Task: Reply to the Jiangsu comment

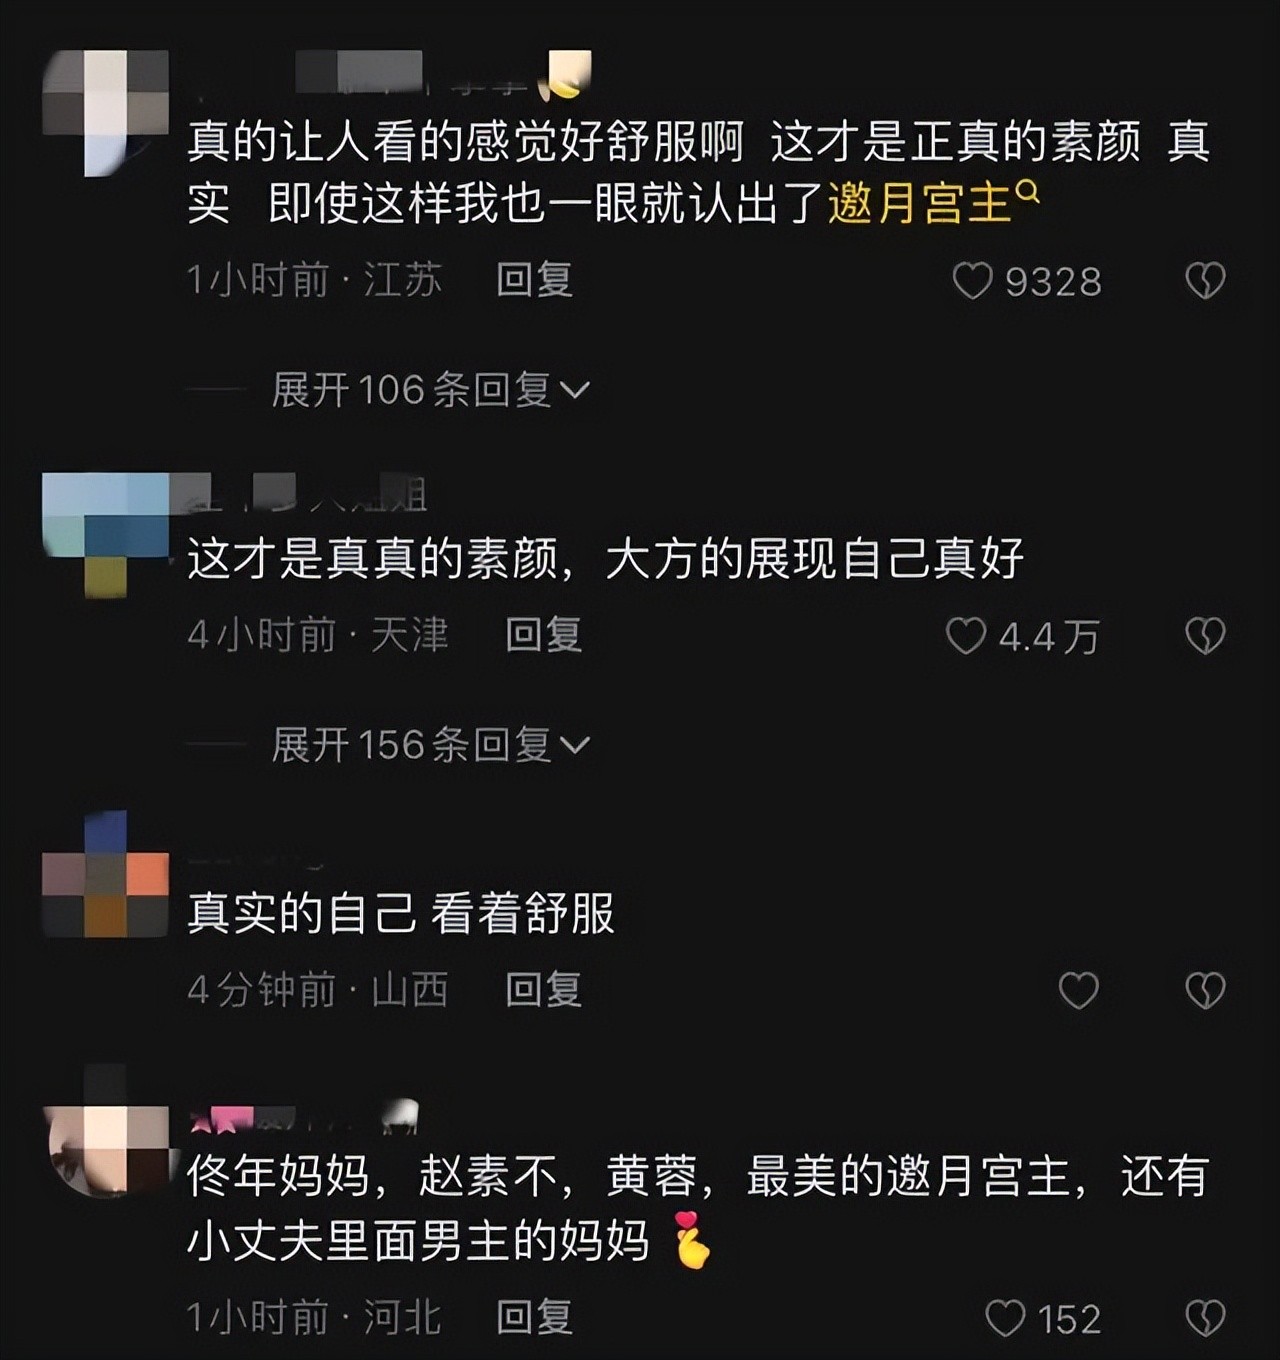Action: point(535,280)
